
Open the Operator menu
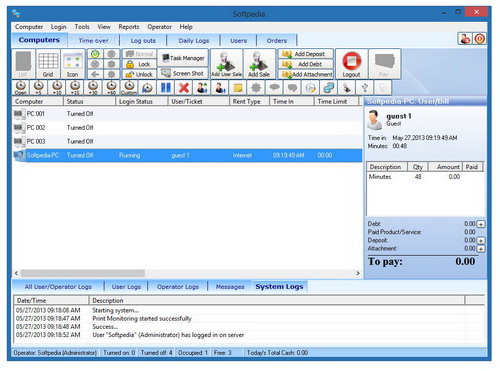[x=159, y=27]
